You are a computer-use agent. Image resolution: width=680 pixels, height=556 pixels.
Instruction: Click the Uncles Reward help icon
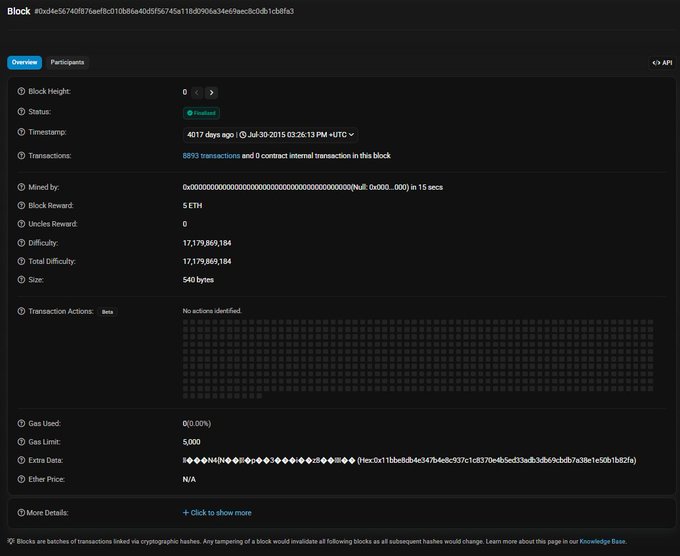(x=21, y=224)
